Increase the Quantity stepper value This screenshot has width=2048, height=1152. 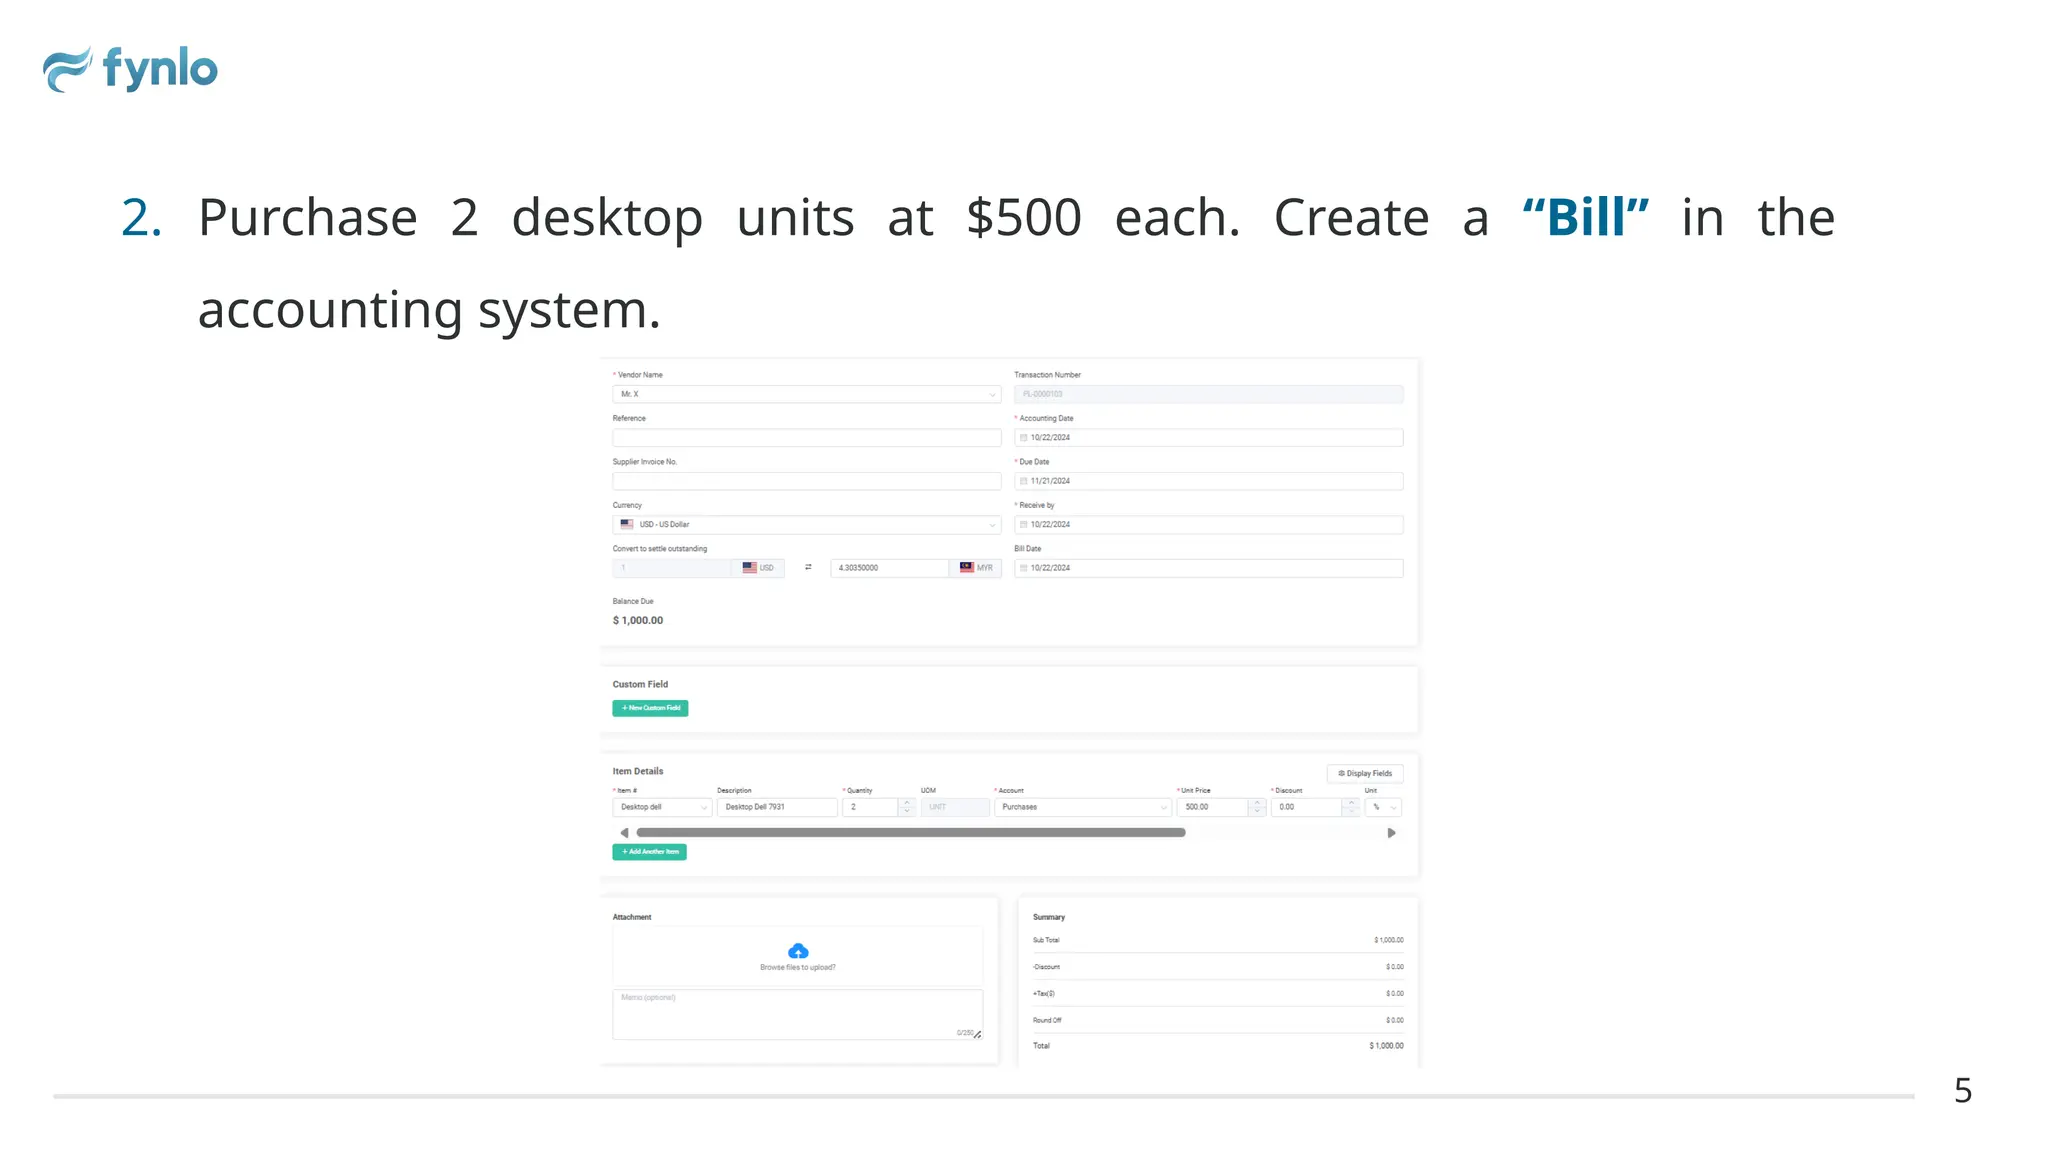(x=907, y=802)
